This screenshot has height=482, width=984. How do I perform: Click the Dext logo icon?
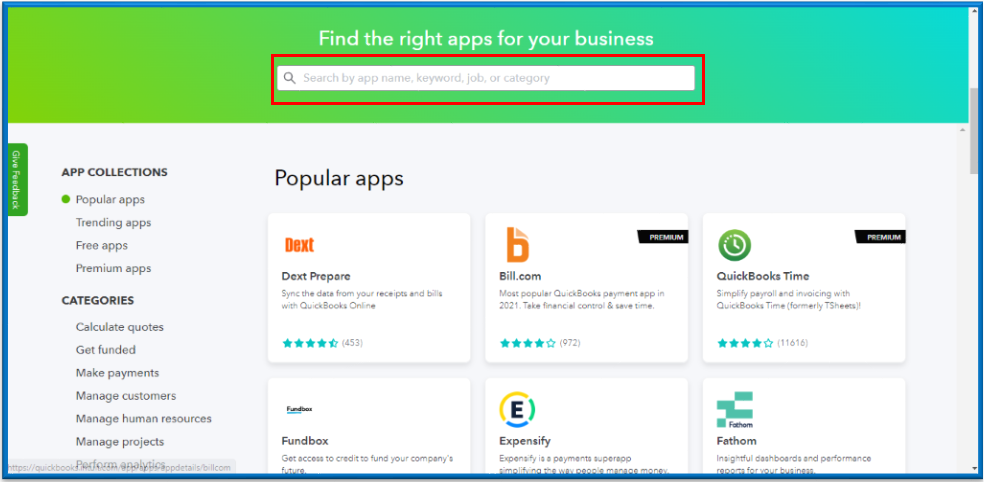pos(299,245)
